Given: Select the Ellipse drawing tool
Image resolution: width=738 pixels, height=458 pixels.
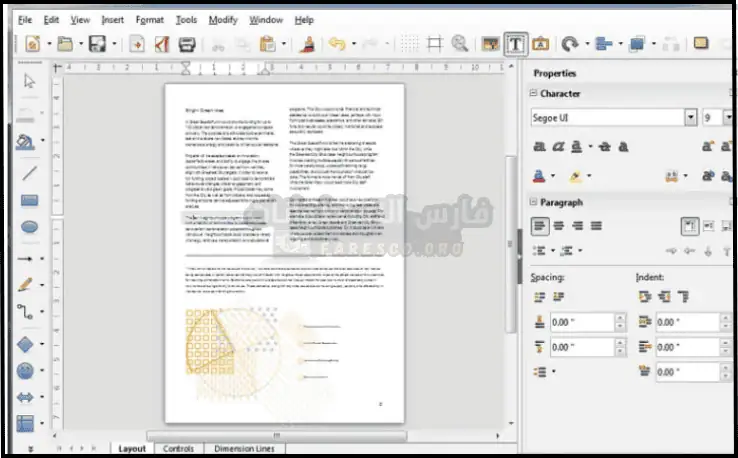Looking at the screenshot, I should tap(29, 228).
